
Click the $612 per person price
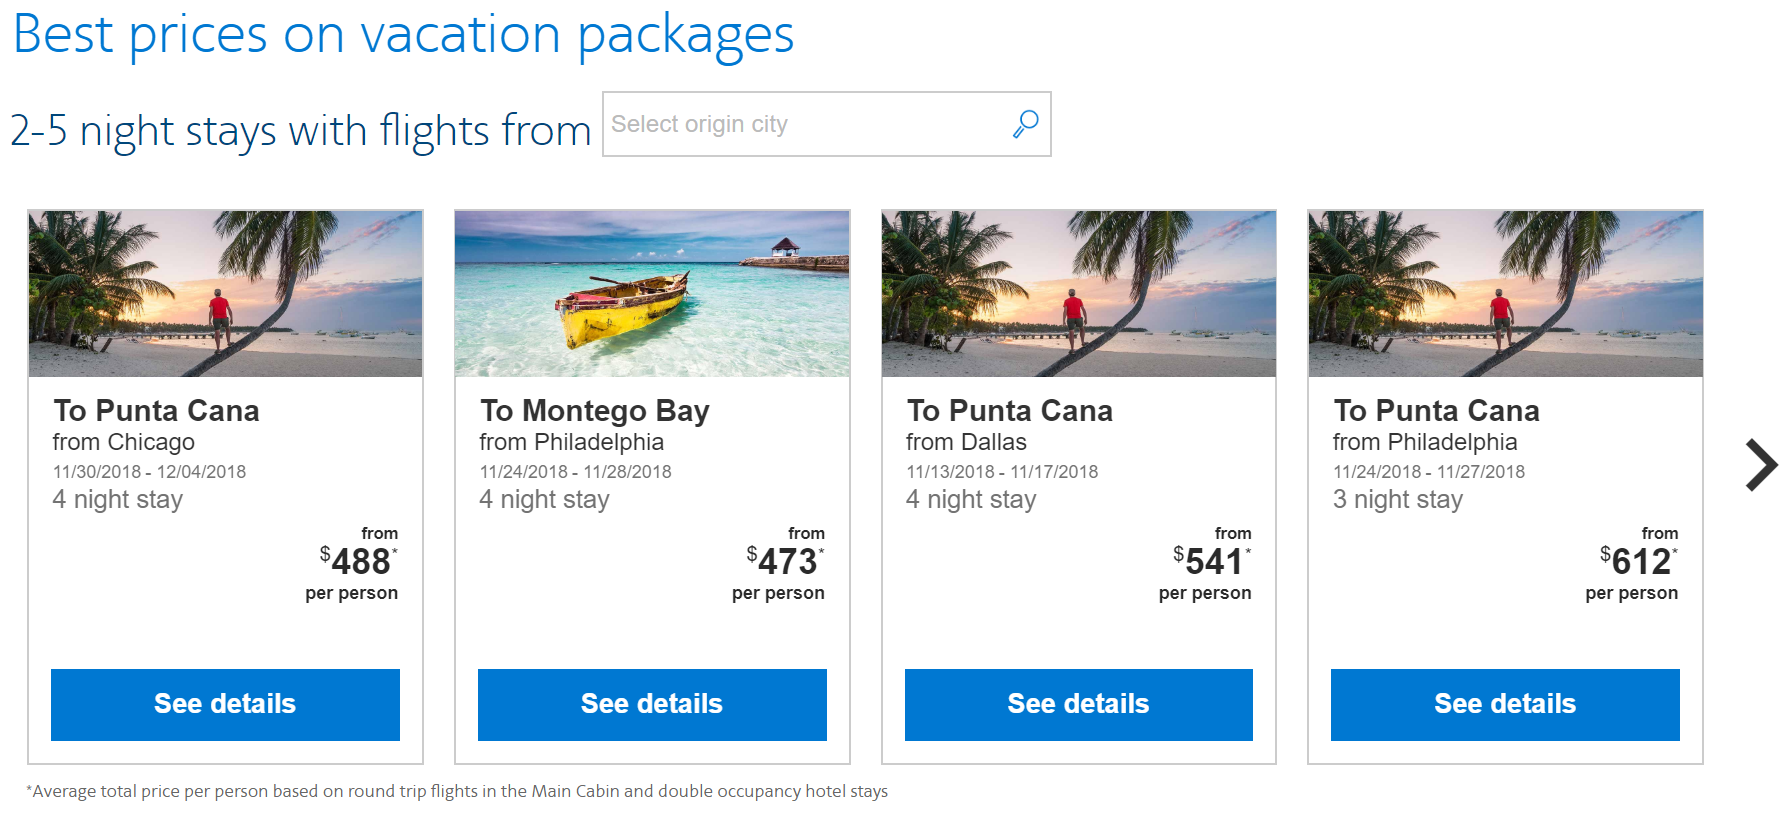coord(1640,562)
